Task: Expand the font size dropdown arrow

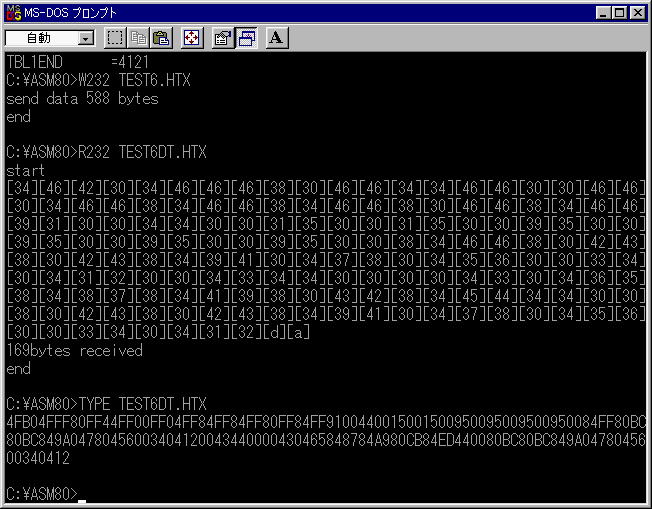Action: tap(85, 38)
